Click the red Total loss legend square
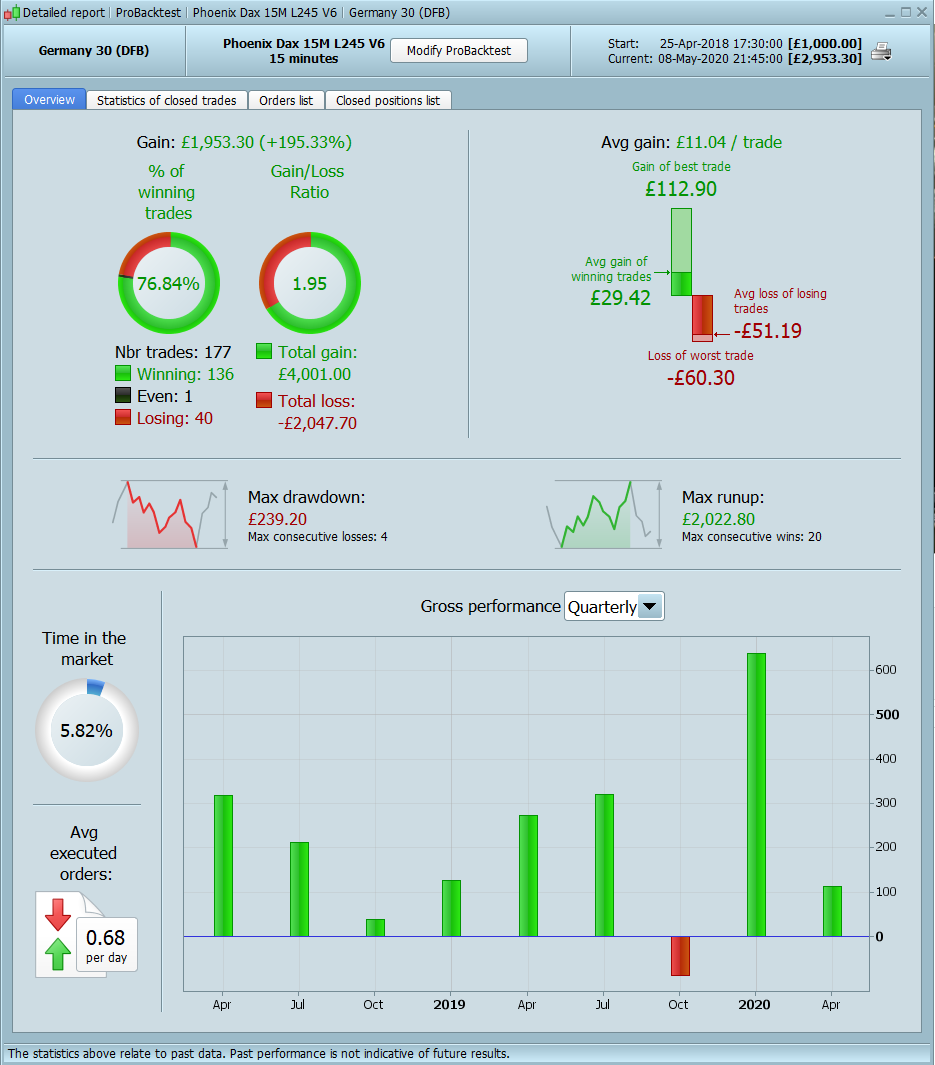This screenshot has width=935, height=1065. click(x=264, y=400)
